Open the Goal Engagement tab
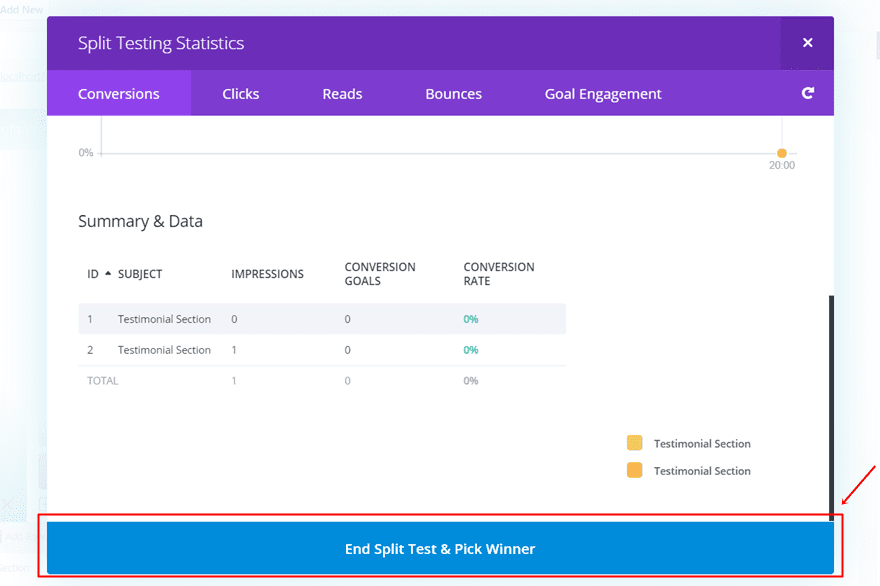880x586 pixels. tap(603, 94)
